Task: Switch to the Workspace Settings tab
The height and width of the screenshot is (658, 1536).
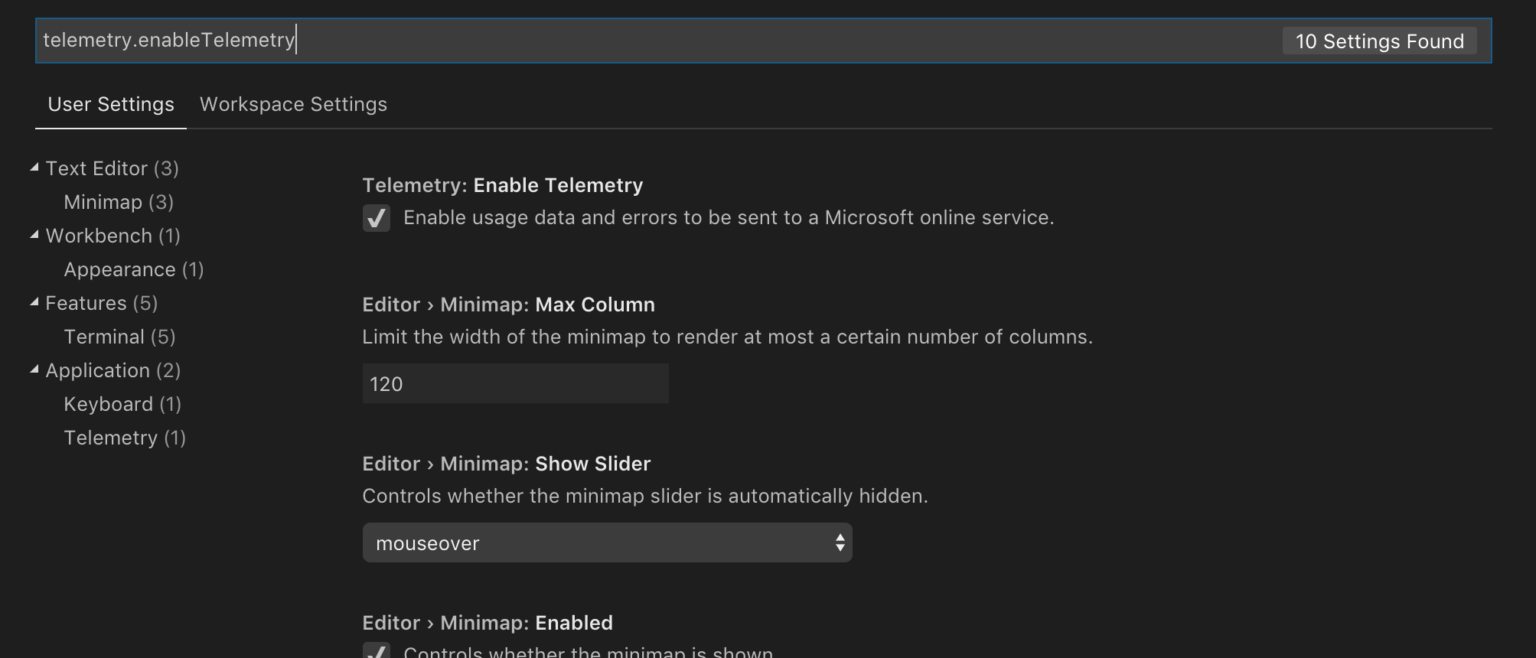Action: point(293,104)
